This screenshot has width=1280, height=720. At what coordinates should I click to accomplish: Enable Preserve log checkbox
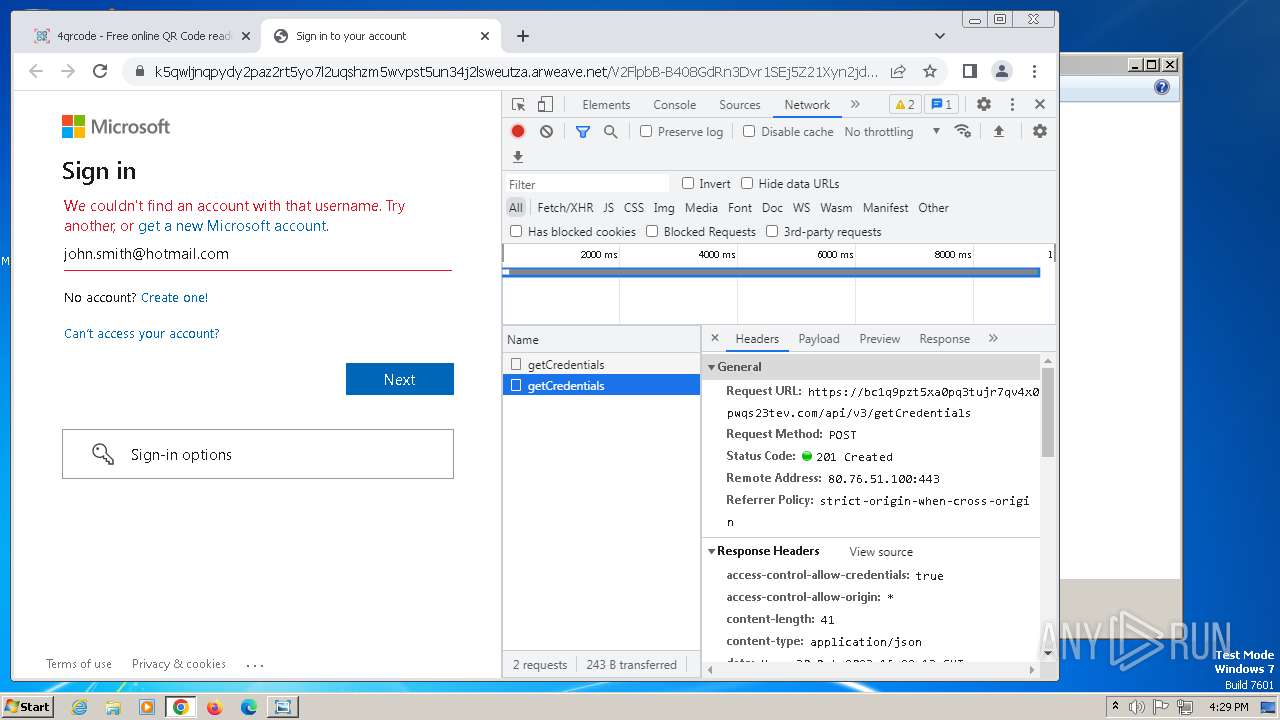point(646,131)
